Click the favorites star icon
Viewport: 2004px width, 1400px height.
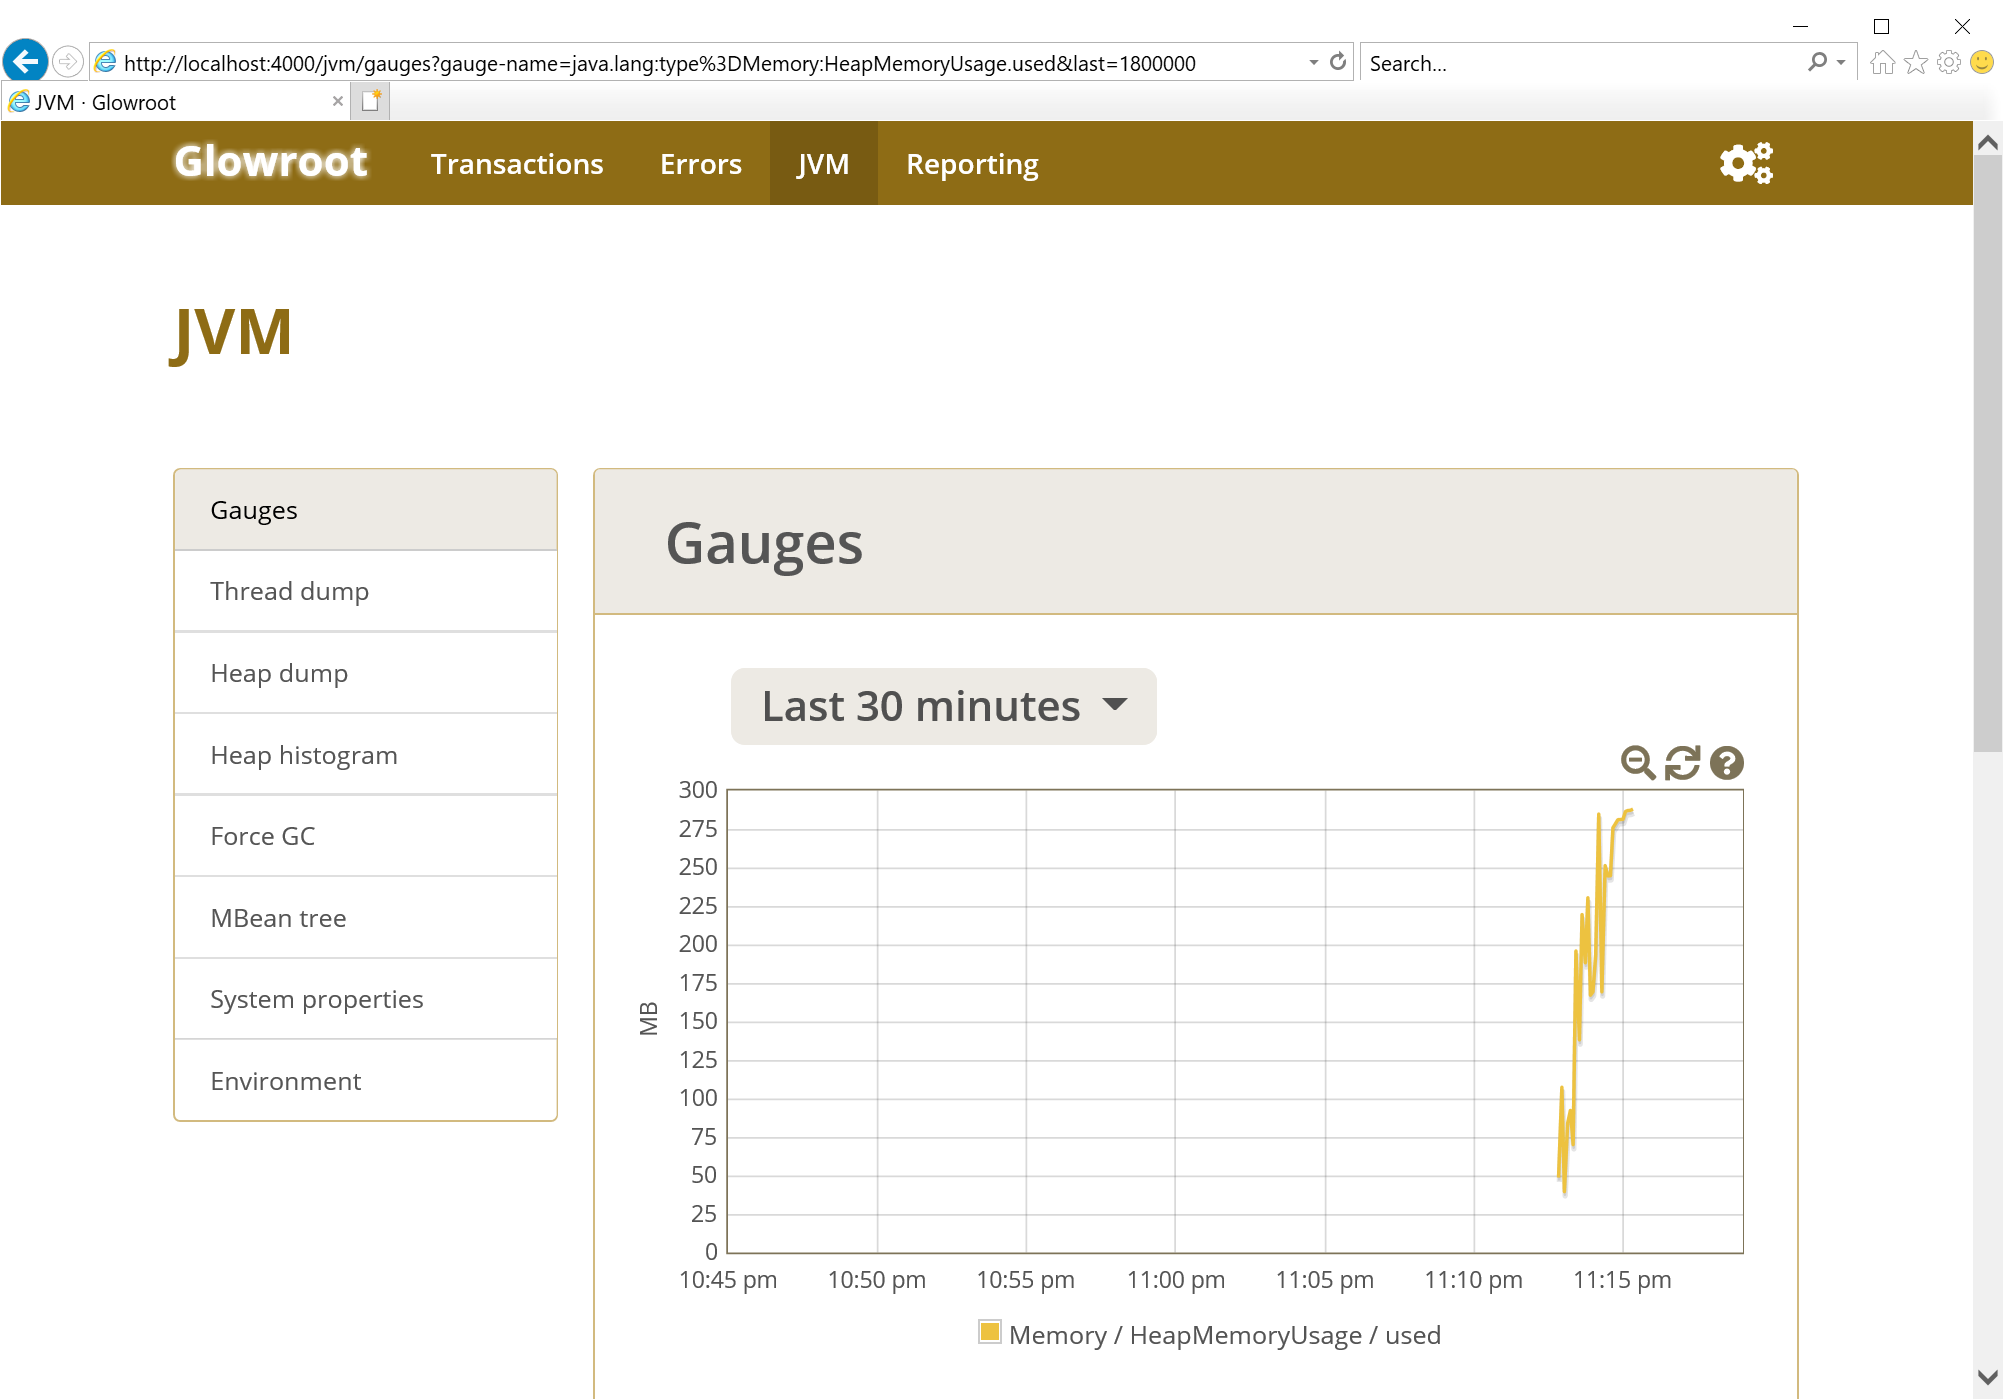click(x=1916, y=63)
